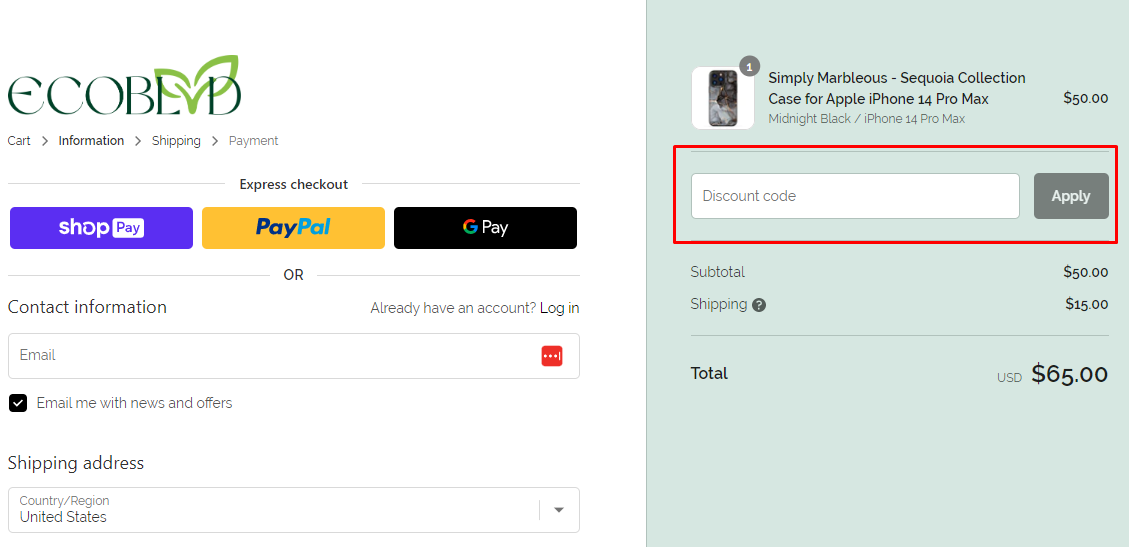The width and height of the screenshot is (1129, 547).
Task: Pay with Shop Pay express checkout
Action: (102, 228)
